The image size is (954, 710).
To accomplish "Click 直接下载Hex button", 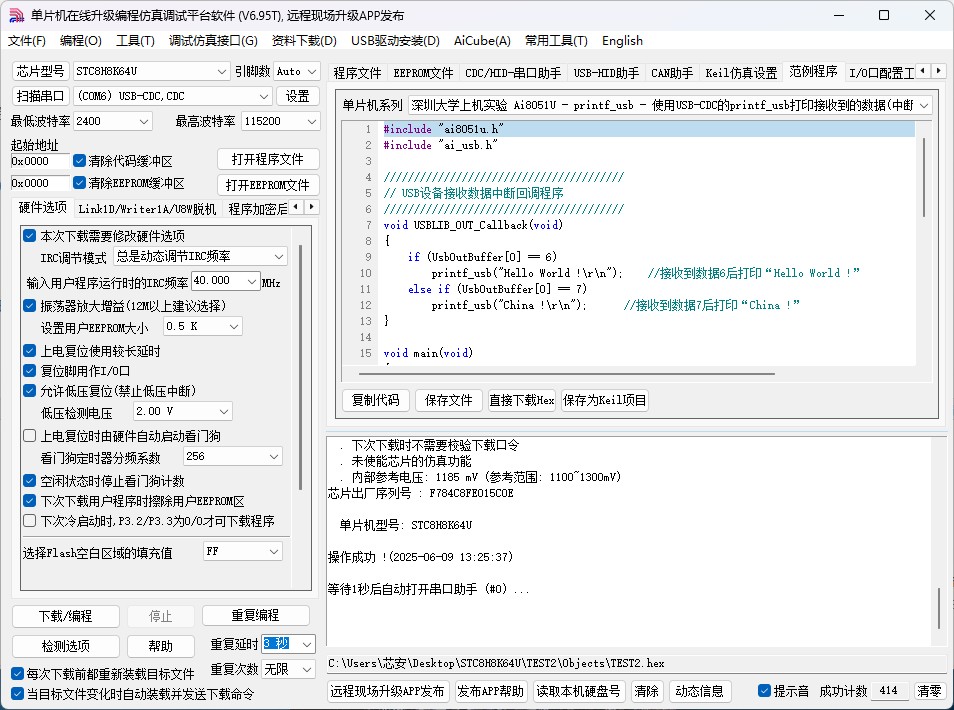I will point(521,400).
